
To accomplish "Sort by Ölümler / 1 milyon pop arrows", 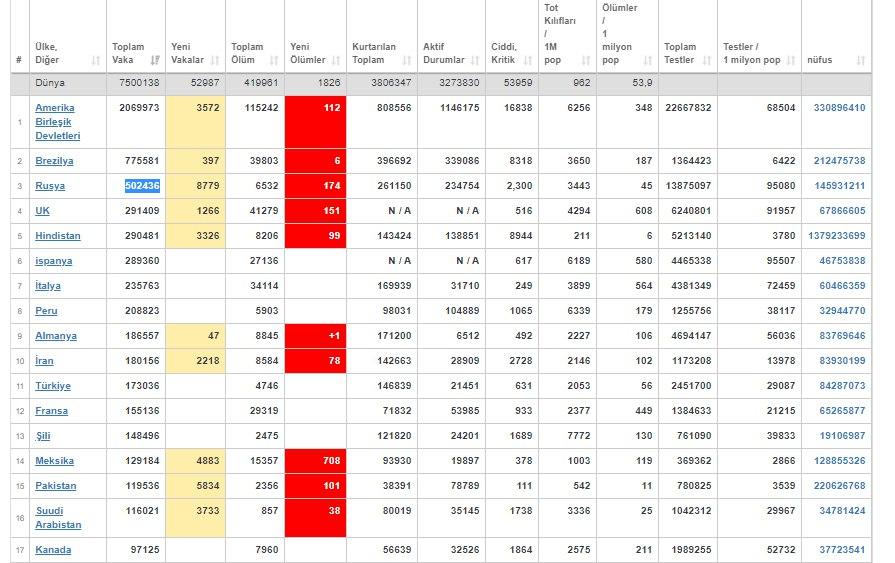I will coord(648,60).
